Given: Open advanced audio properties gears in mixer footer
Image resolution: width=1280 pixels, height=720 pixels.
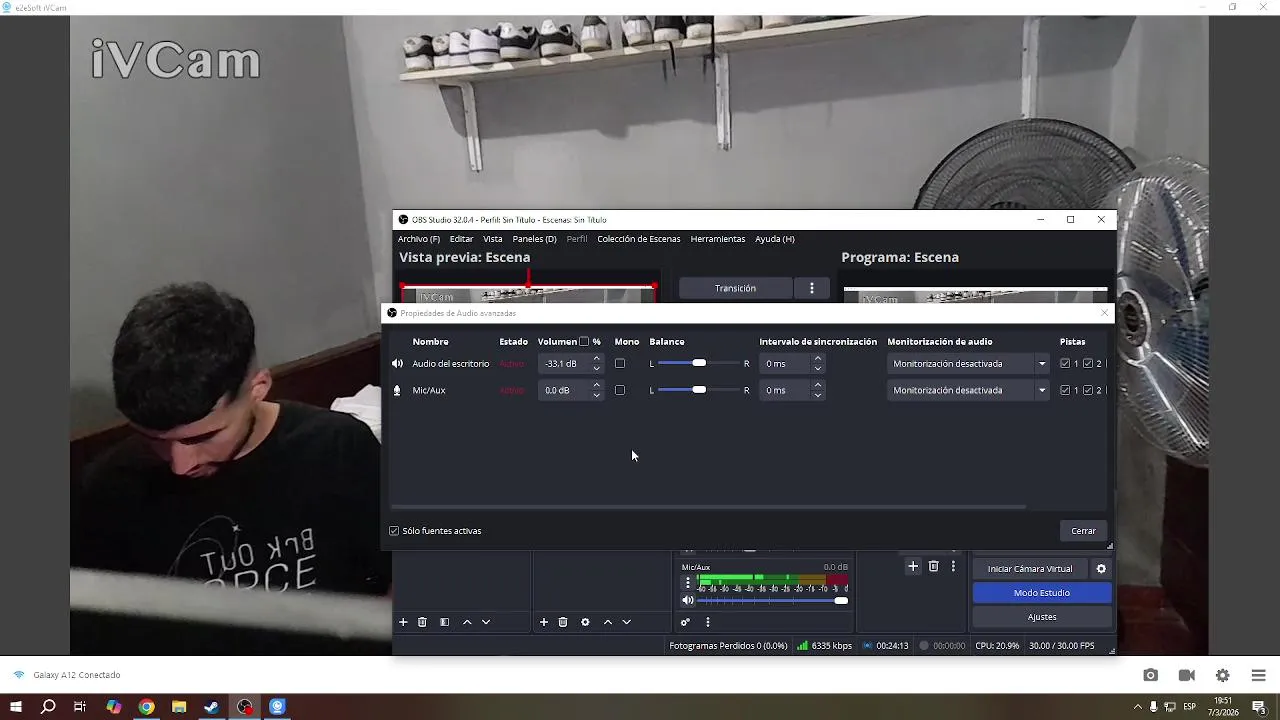Looking at the screenshot, I should [x=685, y=622].
